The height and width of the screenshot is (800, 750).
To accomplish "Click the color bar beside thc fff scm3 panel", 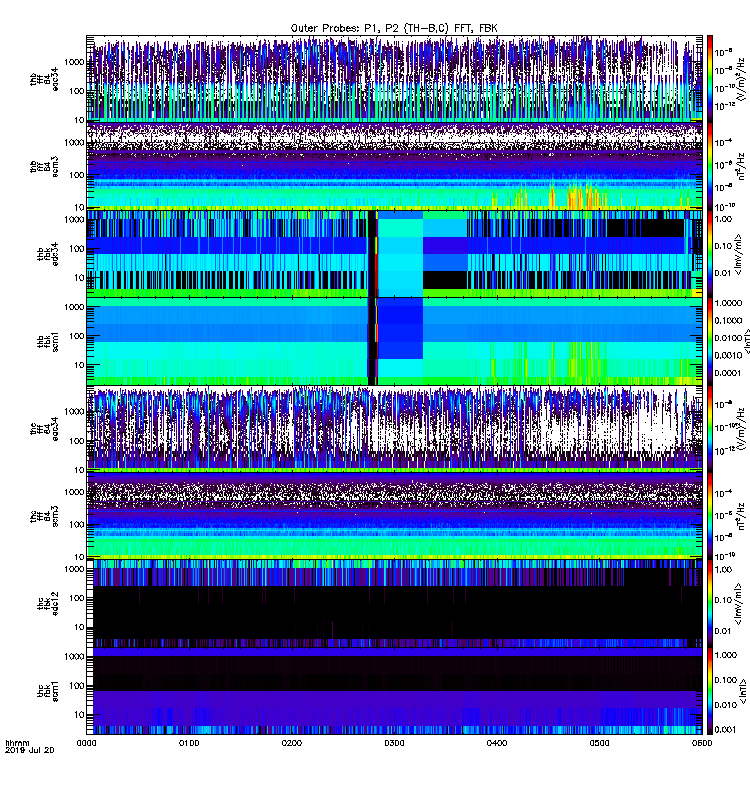I will [710, 516].
